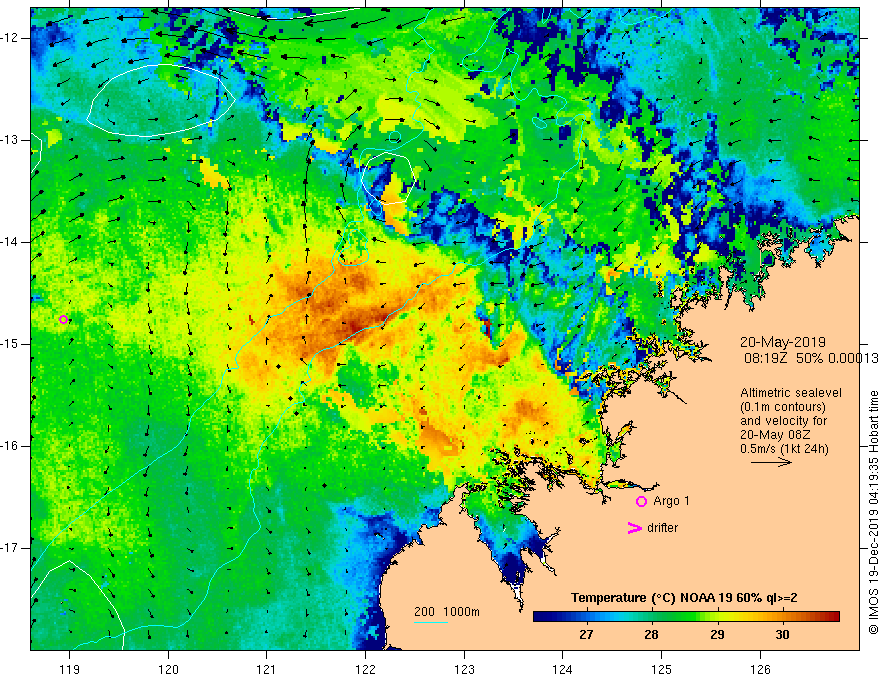Click the "Argo 1" legend label
880x680 pixels.
pos(671,501)
